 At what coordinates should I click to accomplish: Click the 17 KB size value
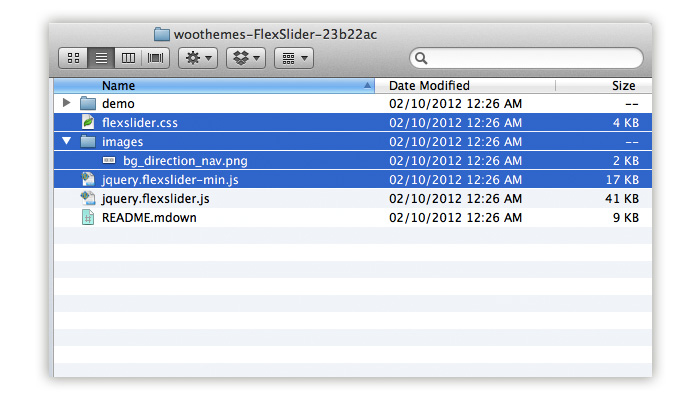(x=622, y=180)
